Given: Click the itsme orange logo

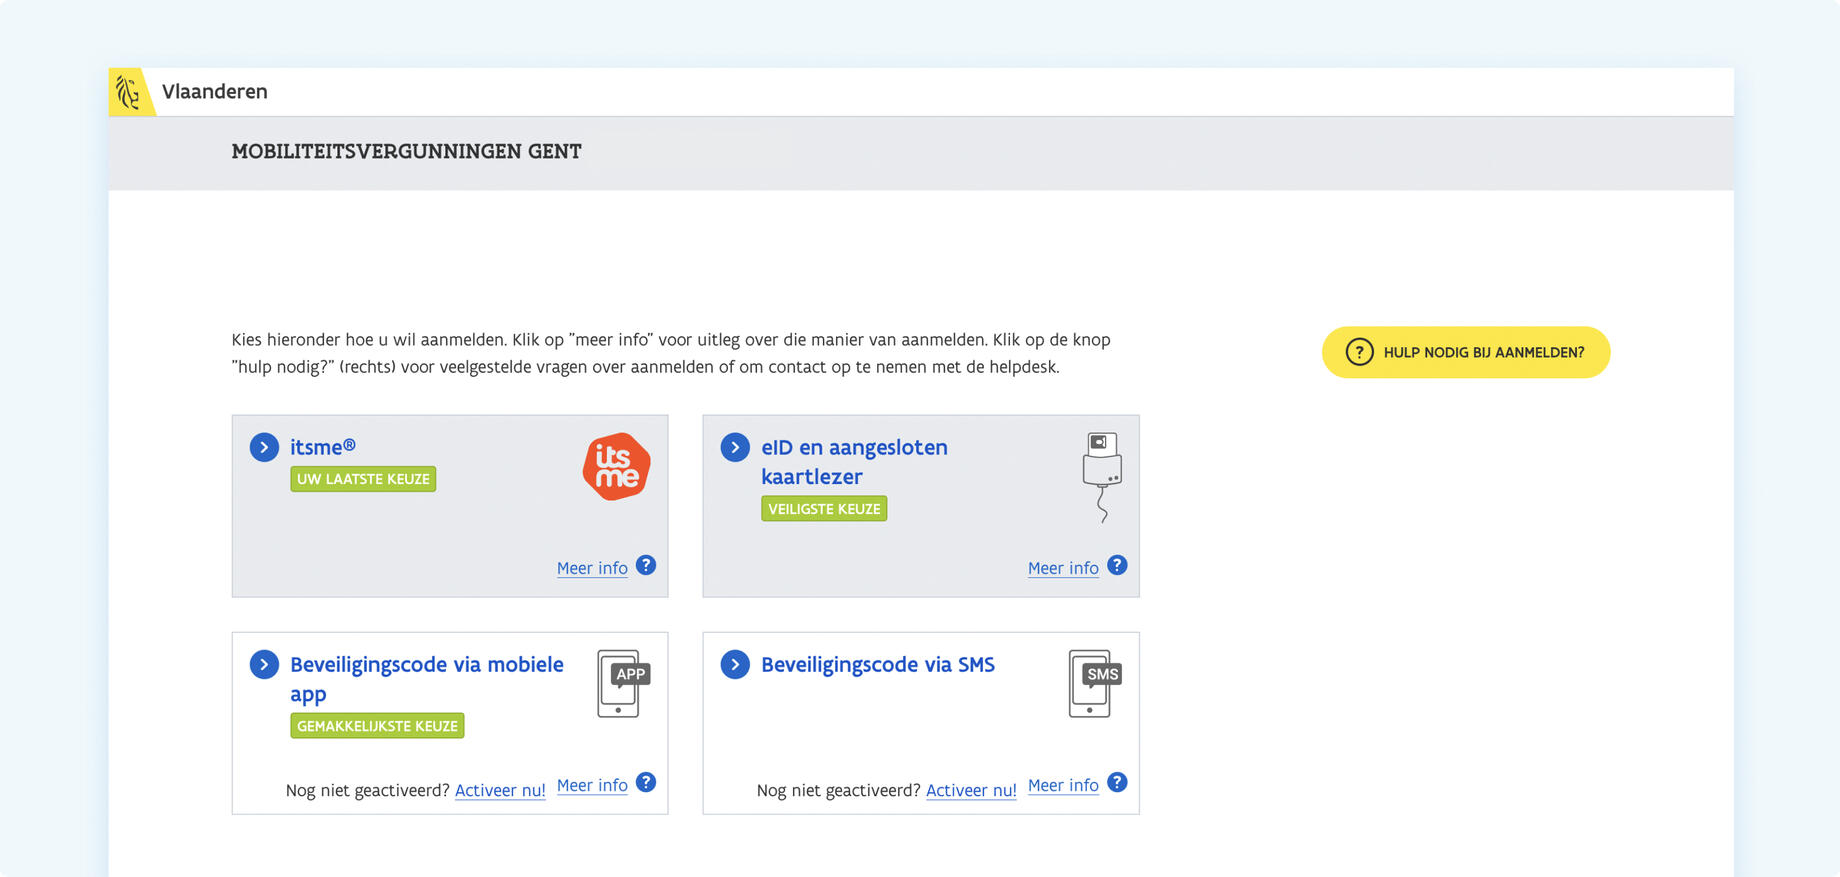Looking at the screenshot, I should (616, 466).
